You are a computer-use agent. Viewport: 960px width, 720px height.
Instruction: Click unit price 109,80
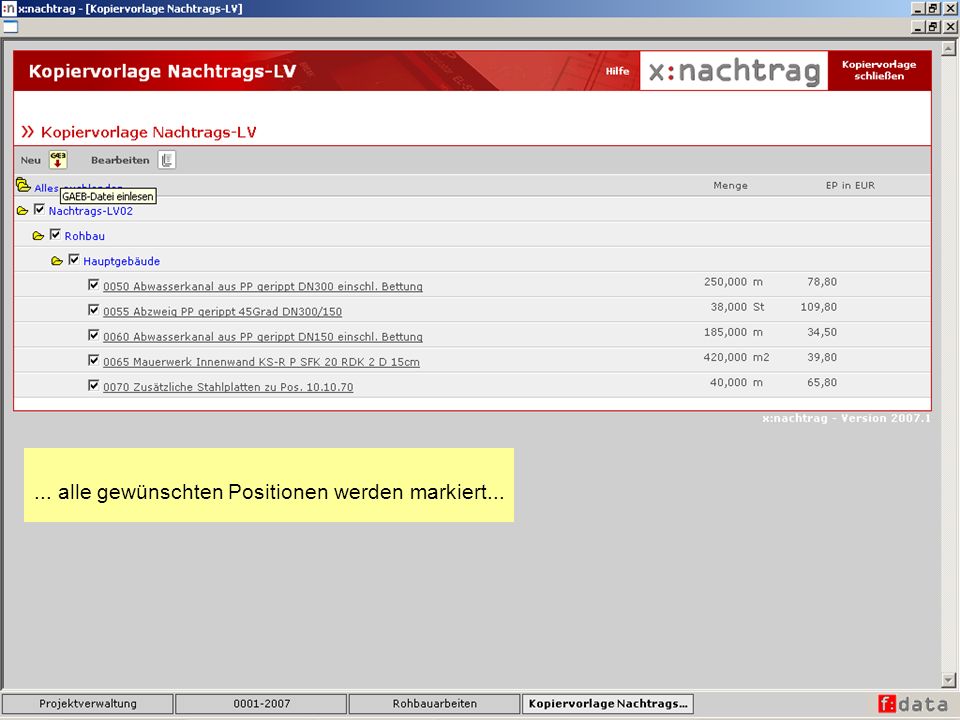819,307
